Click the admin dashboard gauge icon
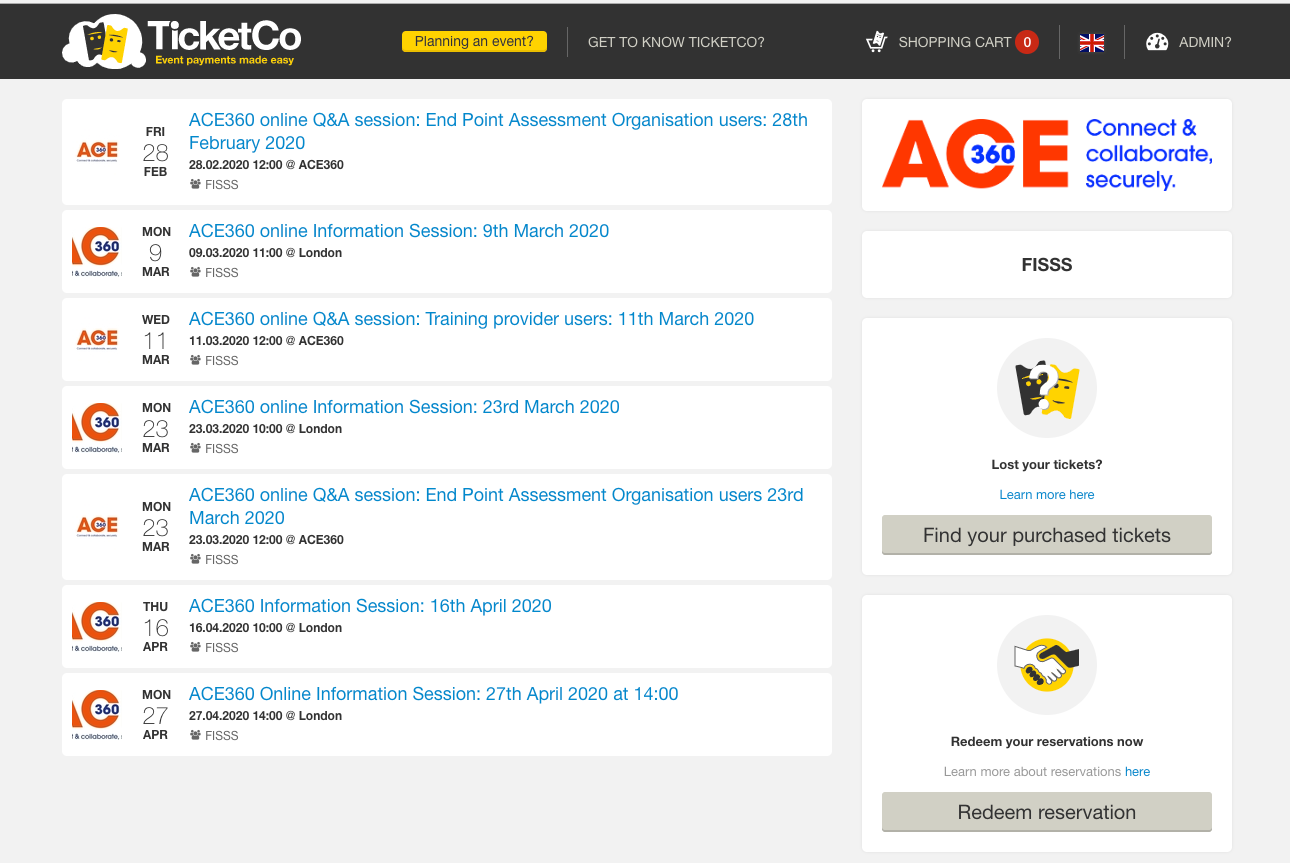 [1157, 42]
